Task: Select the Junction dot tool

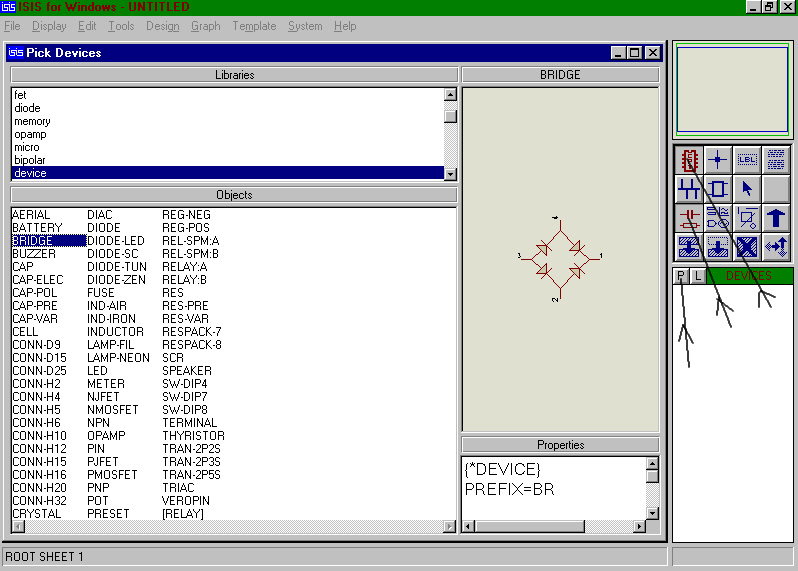Action: [x=717, y=159]
